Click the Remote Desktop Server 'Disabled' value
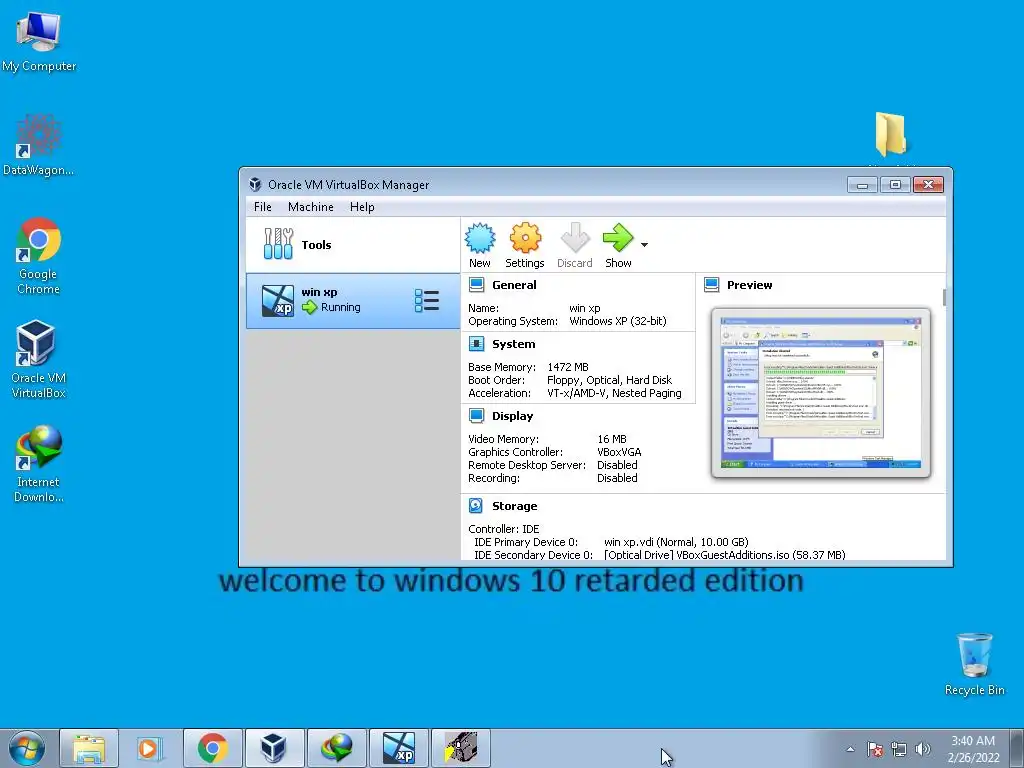This screenshot has width=1024, height=768. coord(617,465)
